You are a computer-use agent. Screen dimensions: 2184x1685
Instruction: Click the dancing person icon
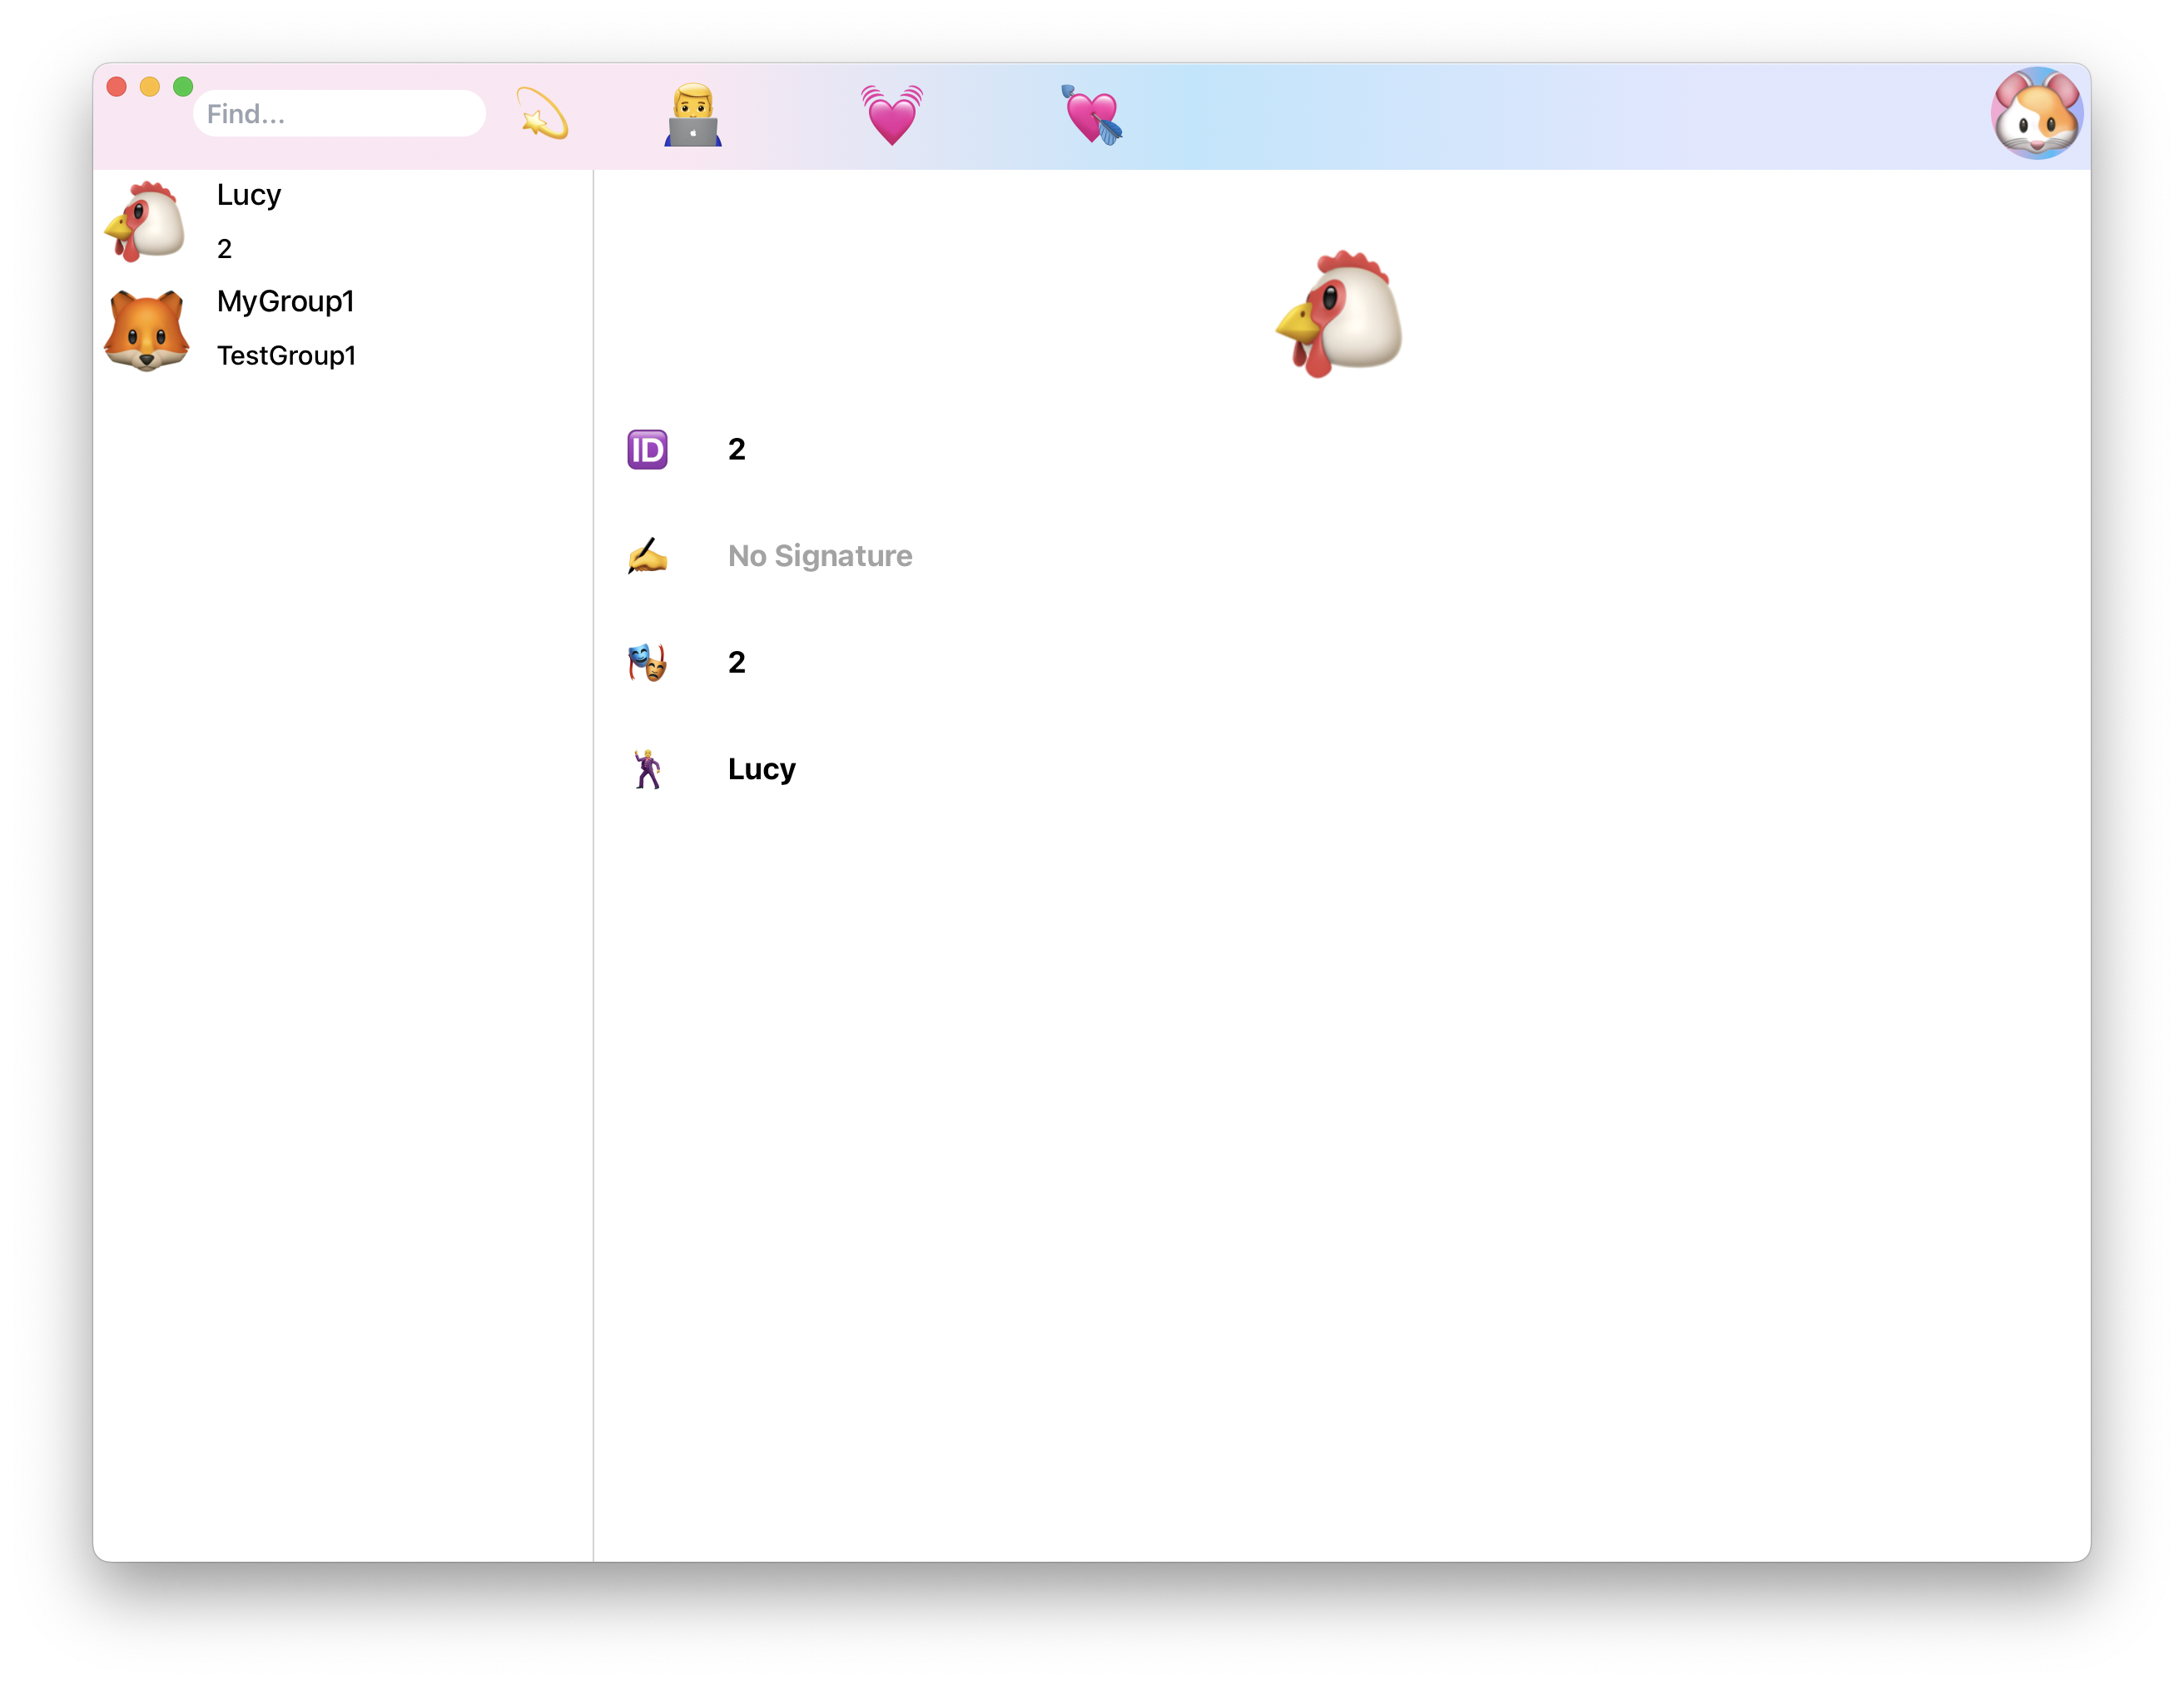tap(647, 769)
